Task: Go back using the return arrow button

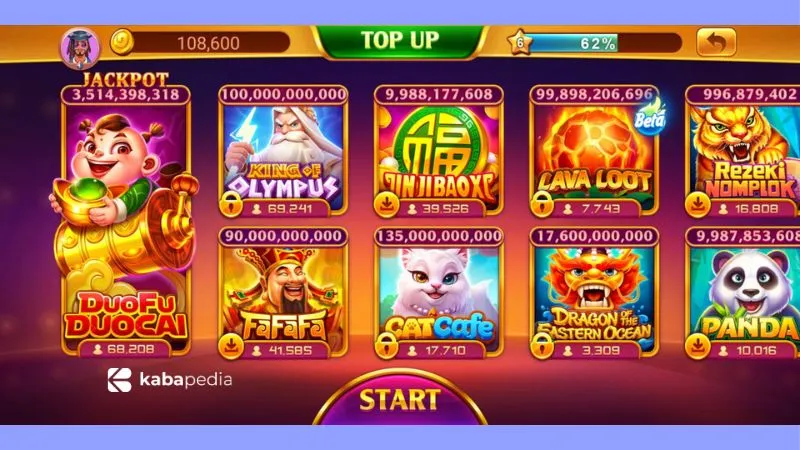Action: point(716,42)
